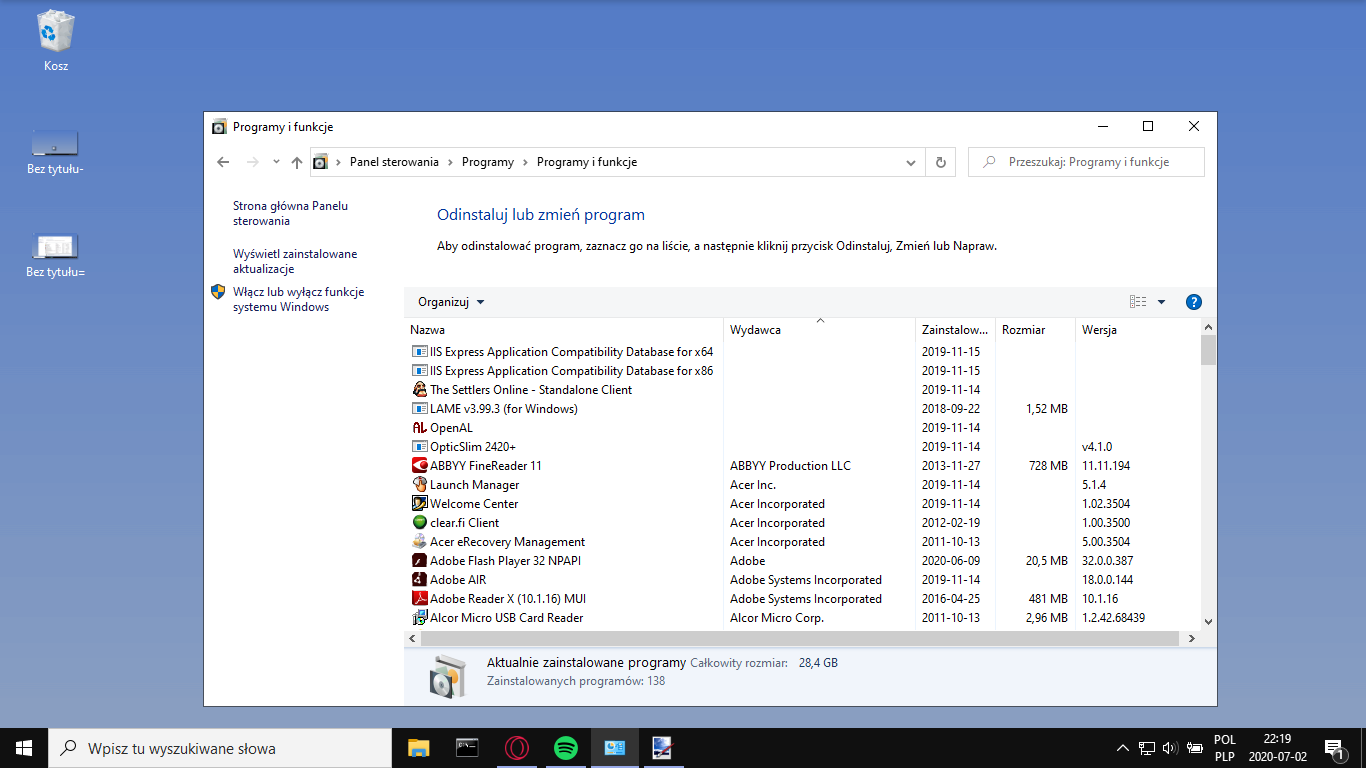1366x768 pixels.
Task: Open the help question mark icon
Action: pyautogui.click(x=1193, y=302)
